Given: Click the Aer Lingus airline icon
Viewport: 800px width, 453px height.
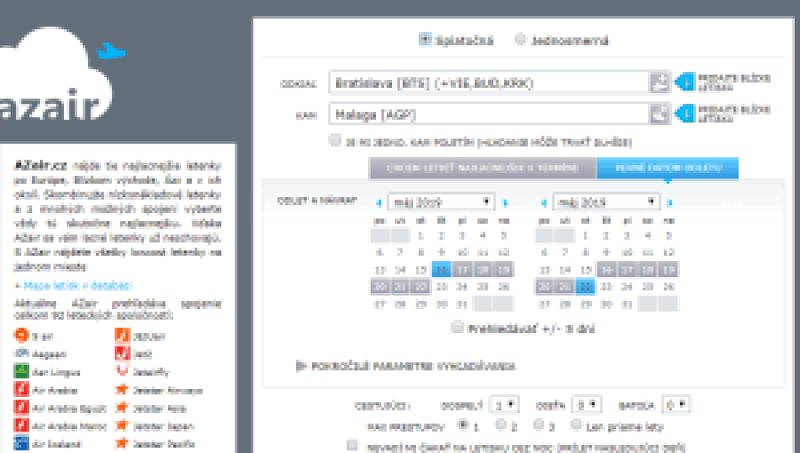Looking at the screenshot, I should tap(22, 372).
